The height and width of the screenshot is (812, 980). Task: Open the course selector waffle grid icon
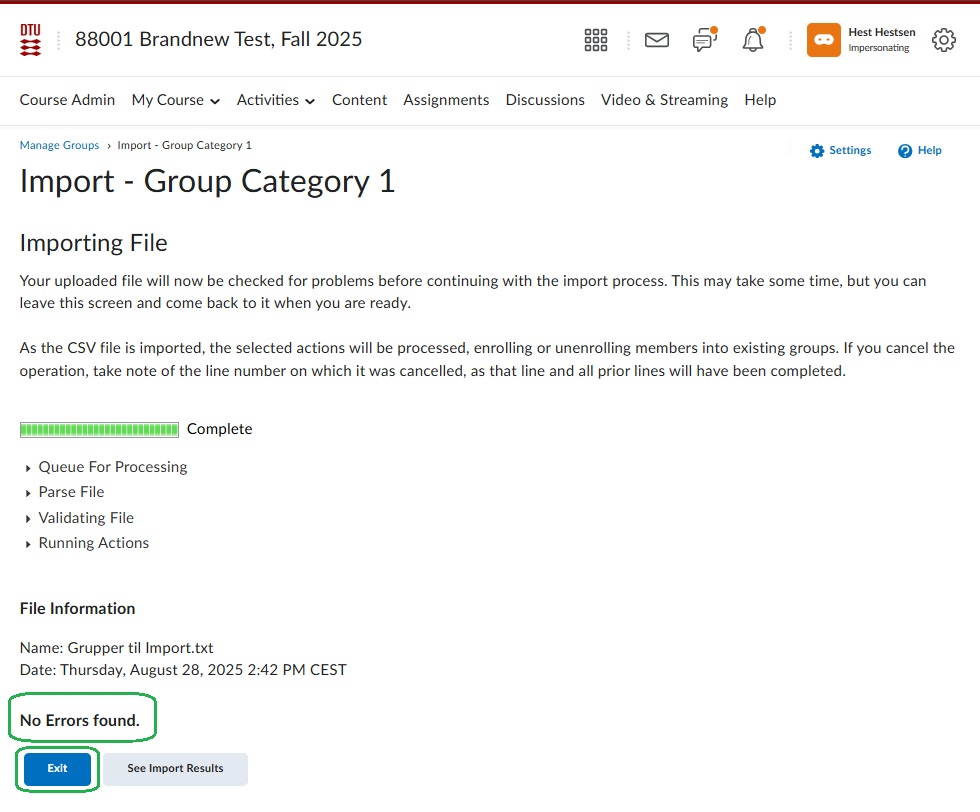coord(596,40)
